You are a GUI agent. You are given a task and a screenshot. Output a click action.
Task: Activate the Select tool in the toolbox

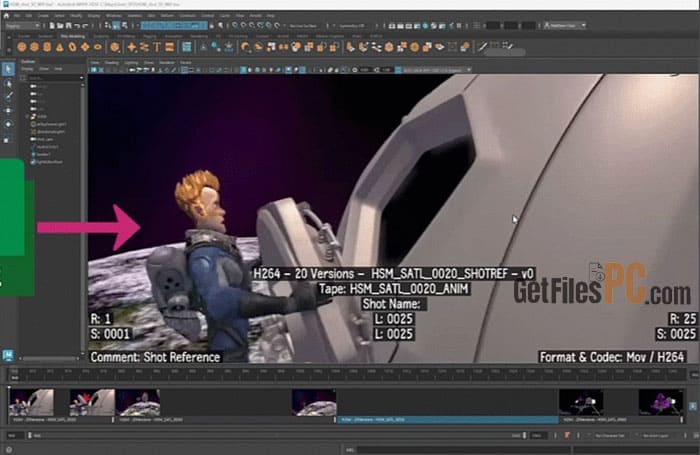[x=8, y=69]
